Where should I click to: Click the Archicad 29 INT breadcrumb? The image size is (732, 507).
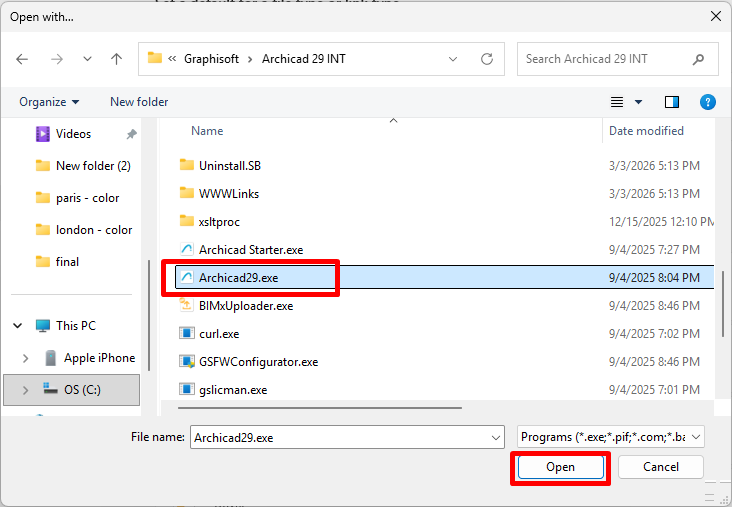pyautogui.click(x=303, y=59)
